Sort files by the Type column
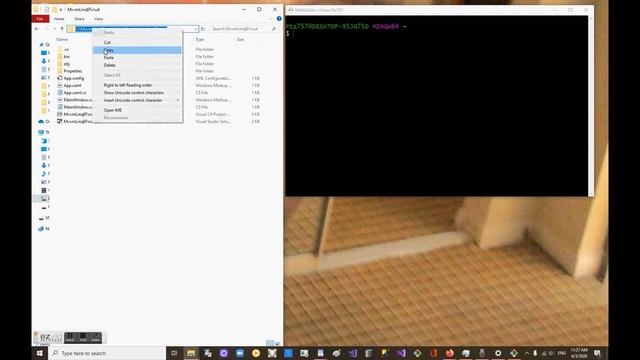 pyautogui.click(x=200, y=40)
